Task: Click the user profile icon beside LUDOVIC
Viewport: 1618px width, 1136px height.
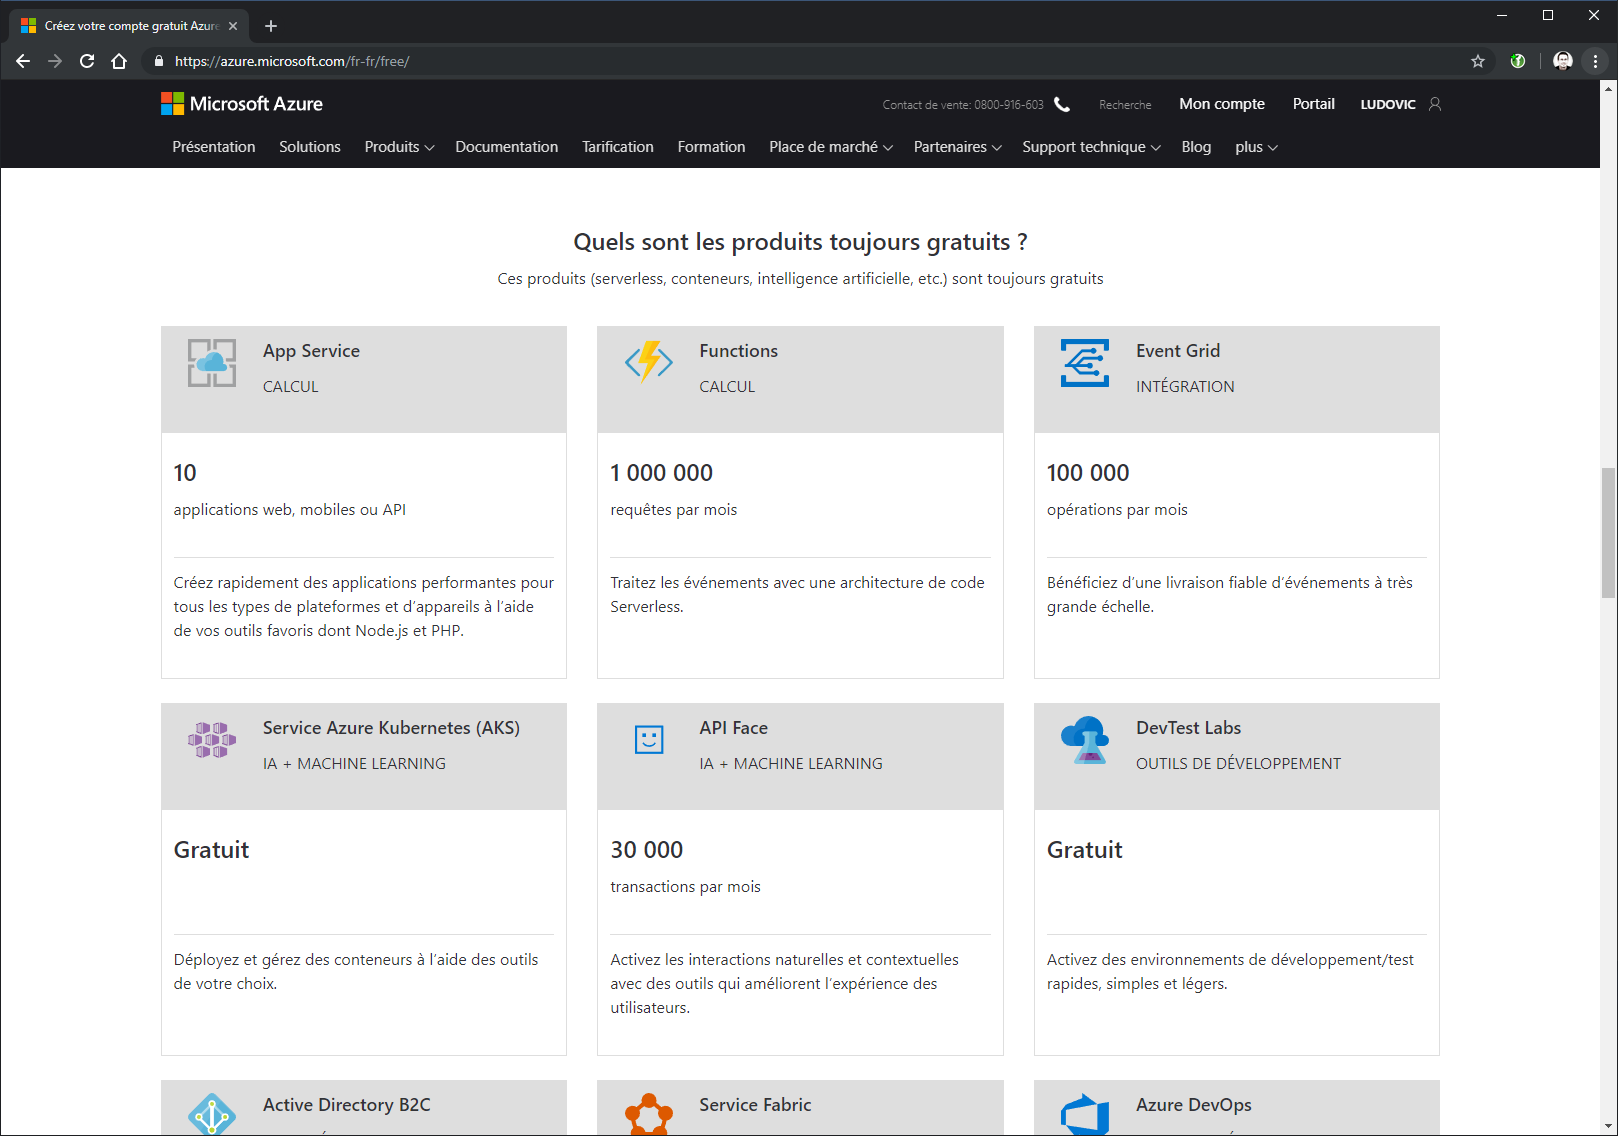Action: click(1435, 104)
